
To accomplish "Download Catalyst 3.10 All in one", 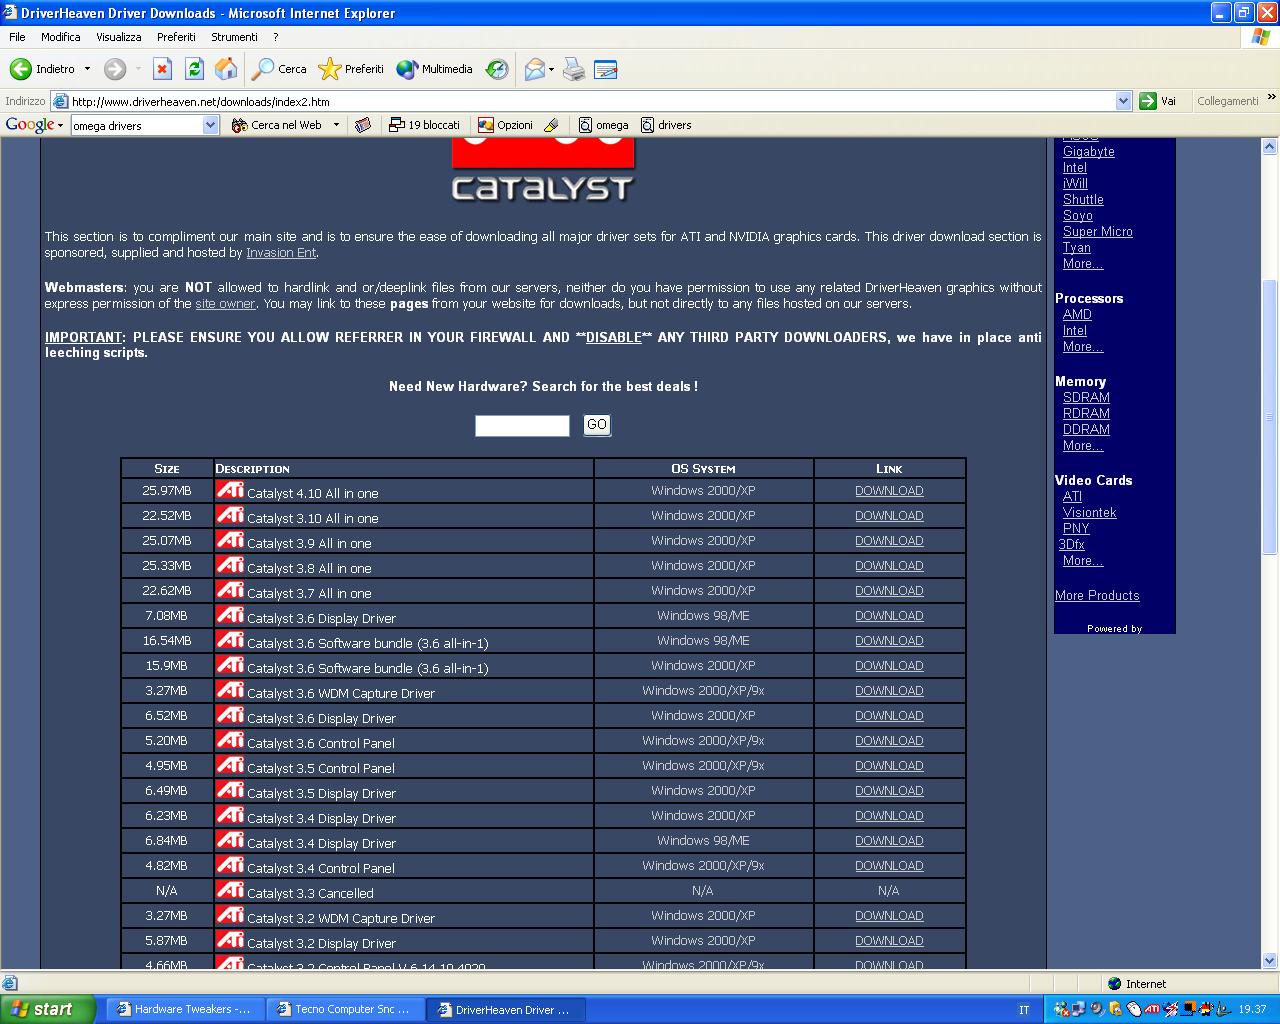I will coord(889,516).
